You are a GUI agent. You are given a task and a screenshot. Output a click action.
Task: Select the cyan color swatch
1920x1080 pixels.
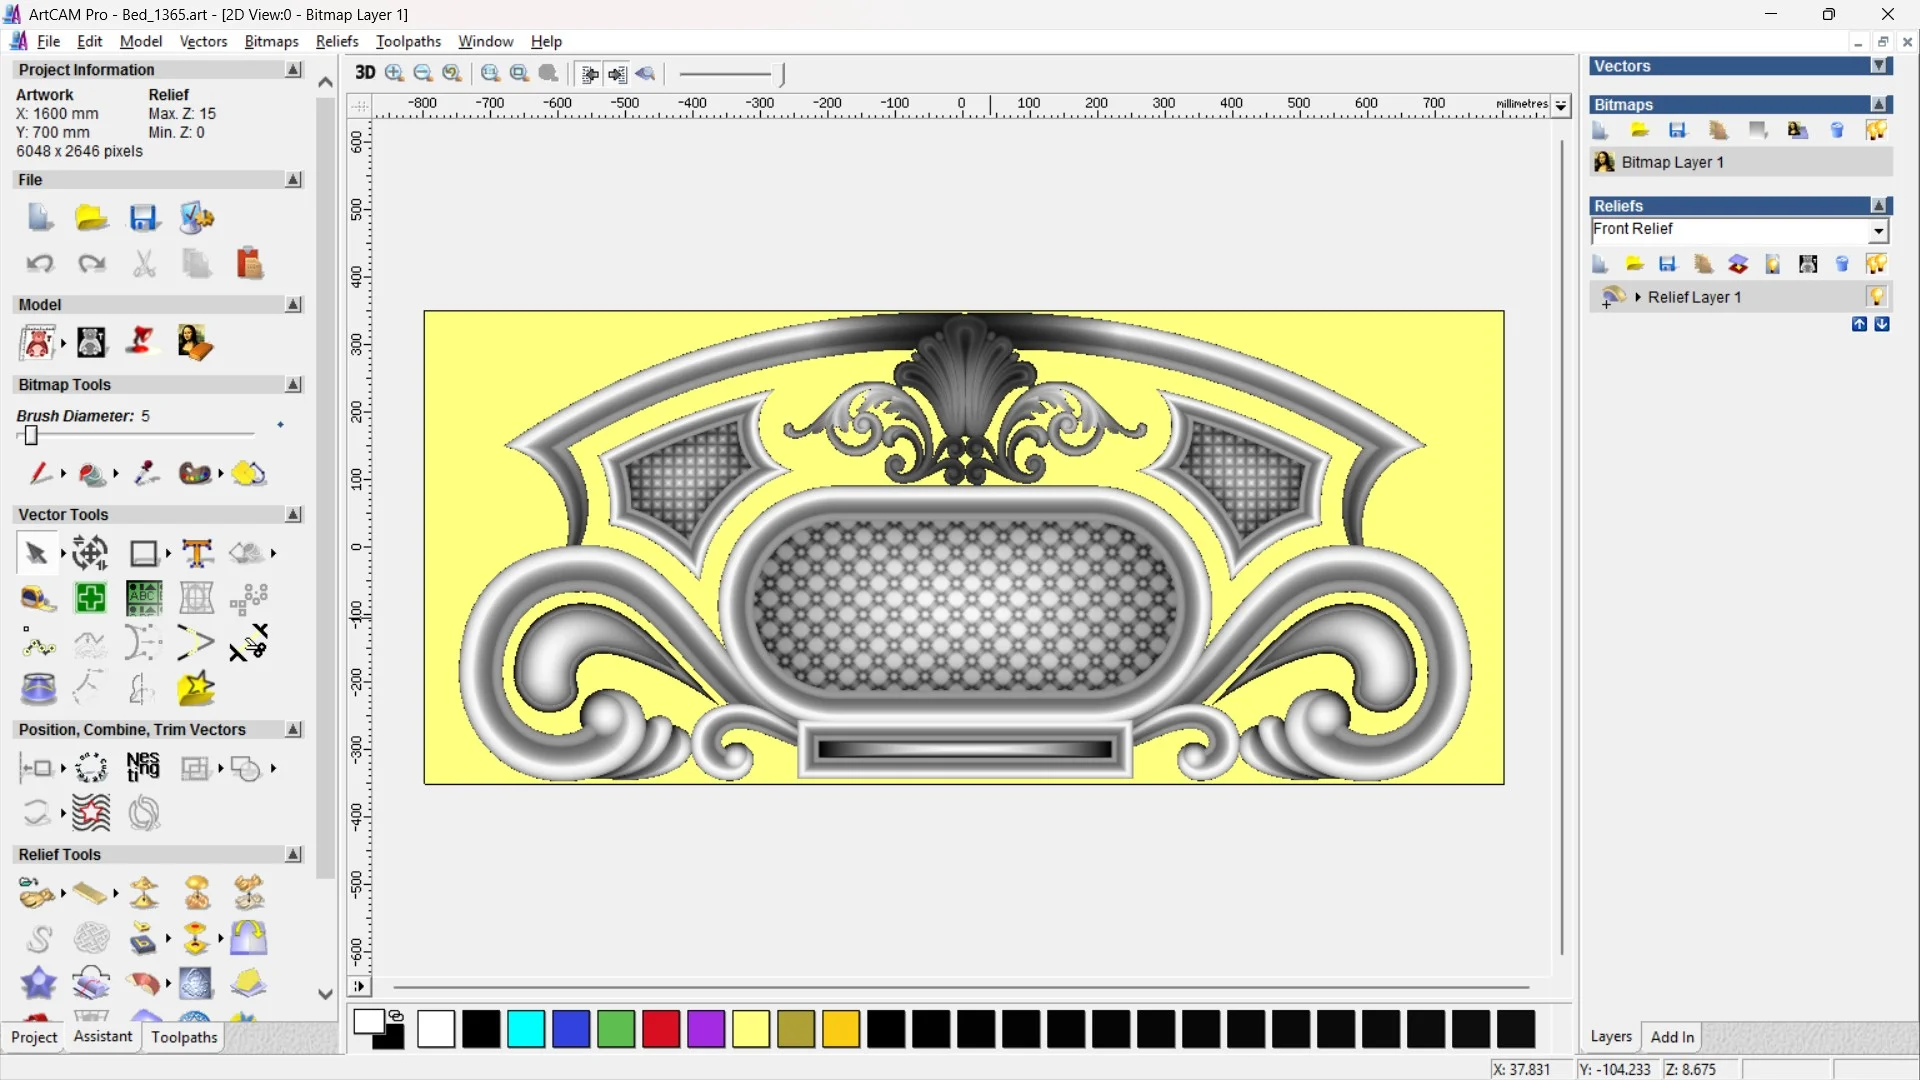click(x=526, y=1029)
